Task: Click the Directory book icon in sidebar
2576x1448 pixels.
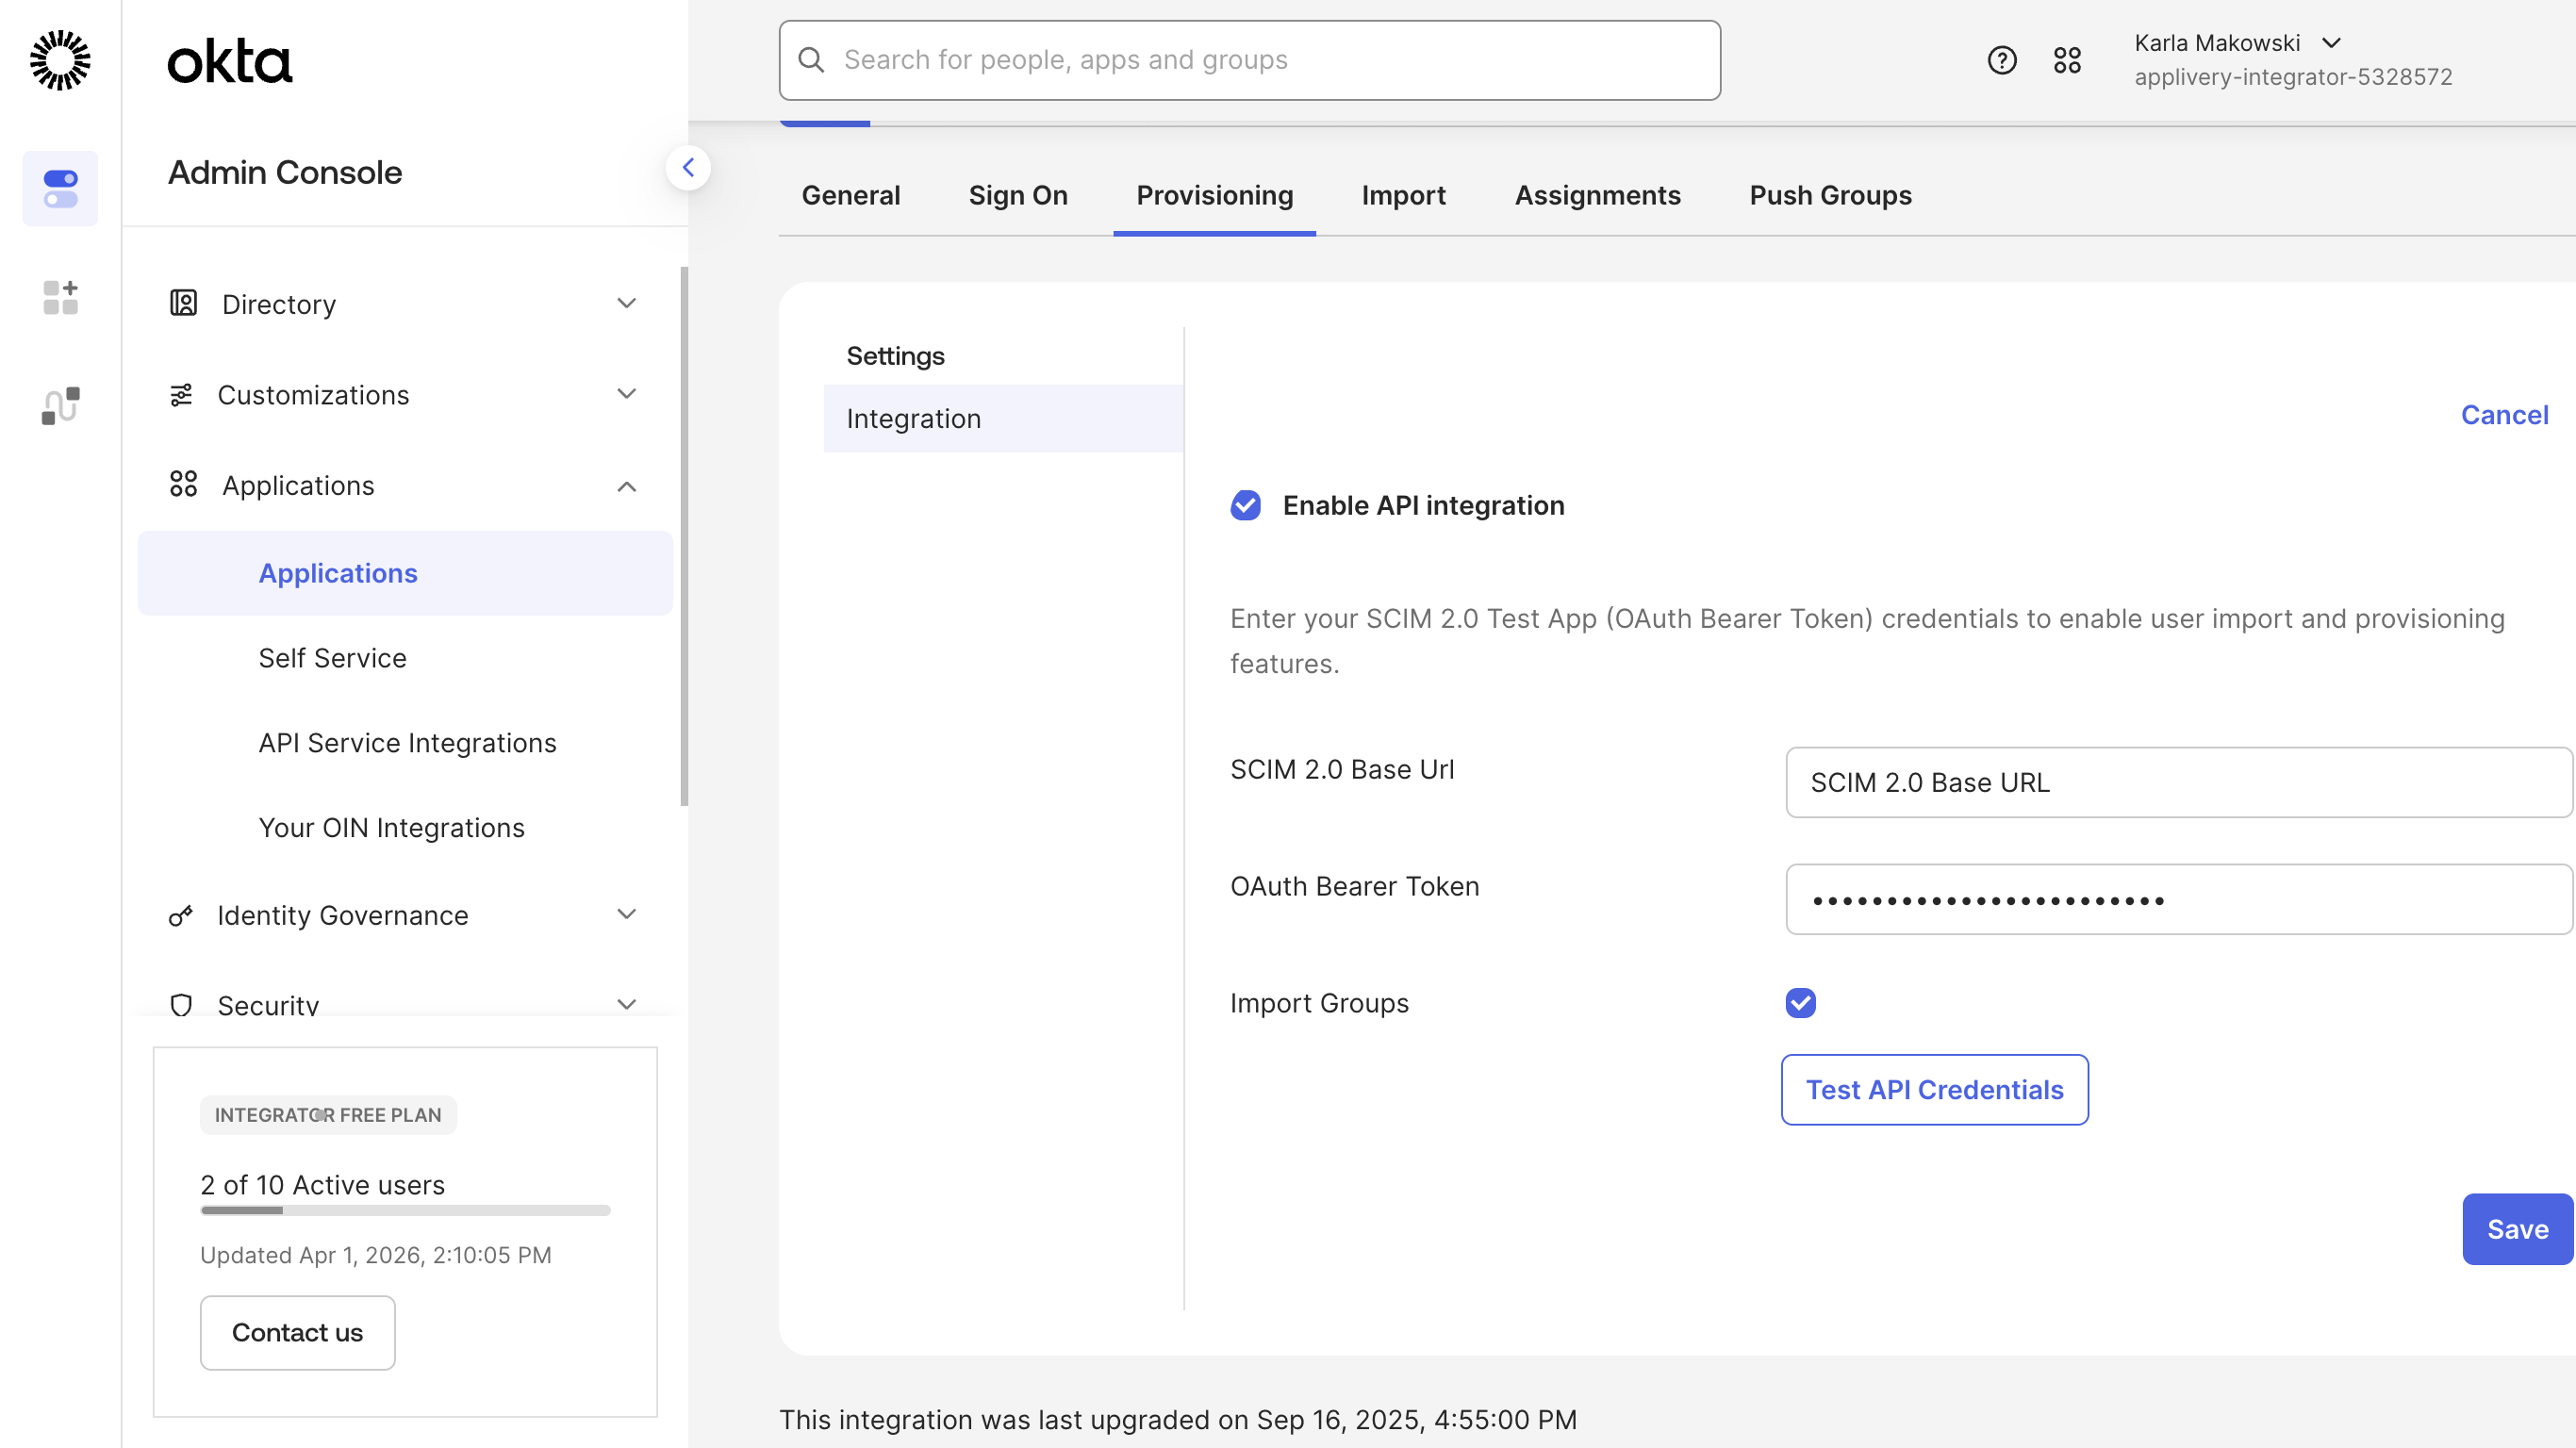Action: [182, 303]
